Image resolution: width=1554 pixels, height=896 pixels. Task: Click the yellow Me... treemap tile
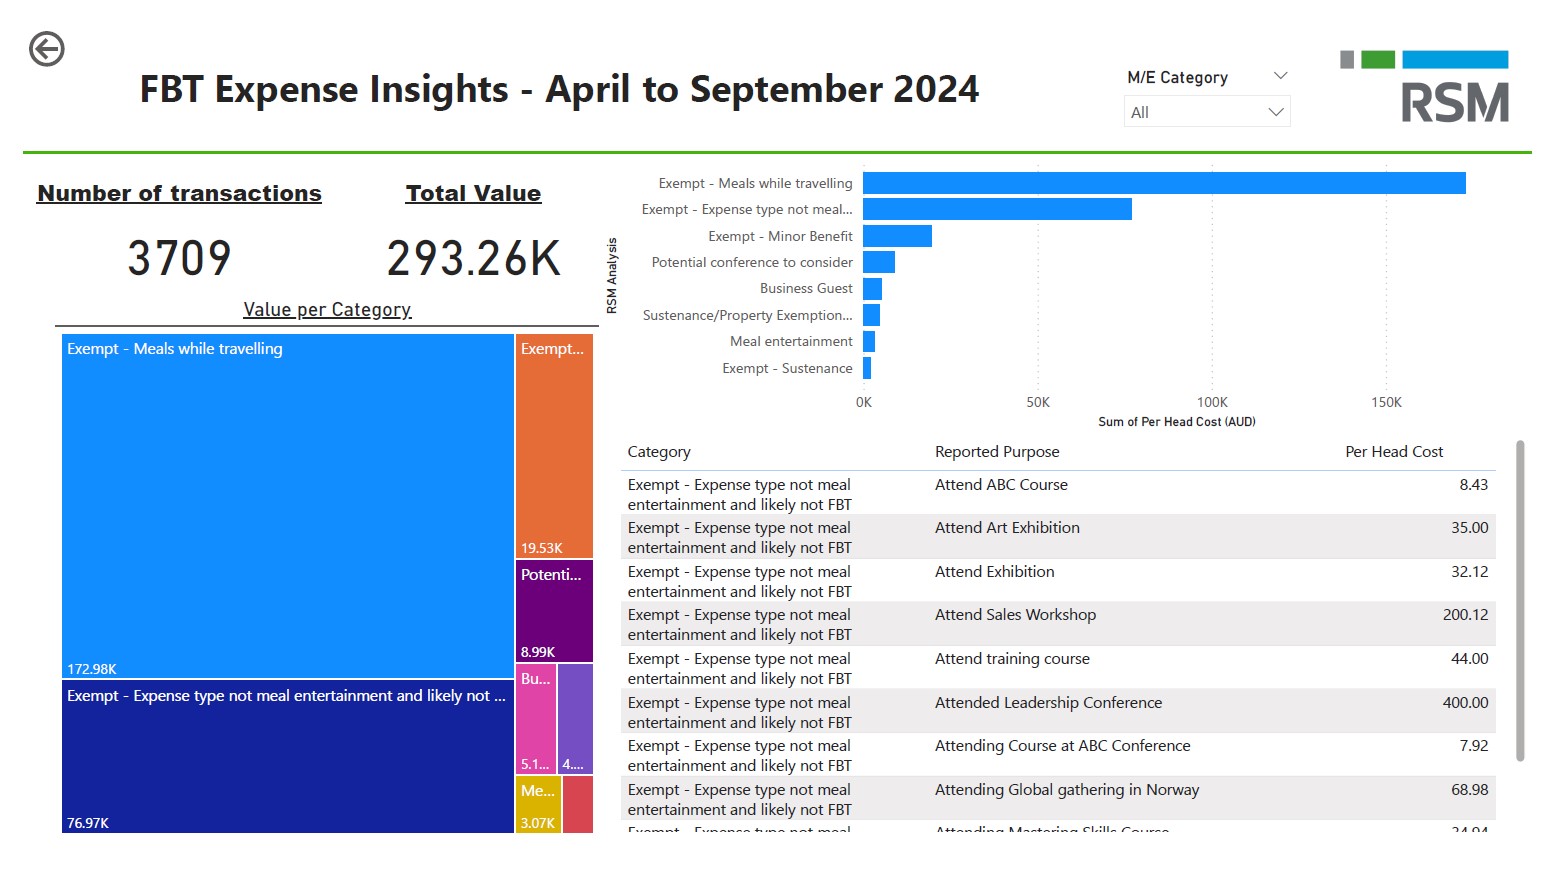[x=538, y=804]
